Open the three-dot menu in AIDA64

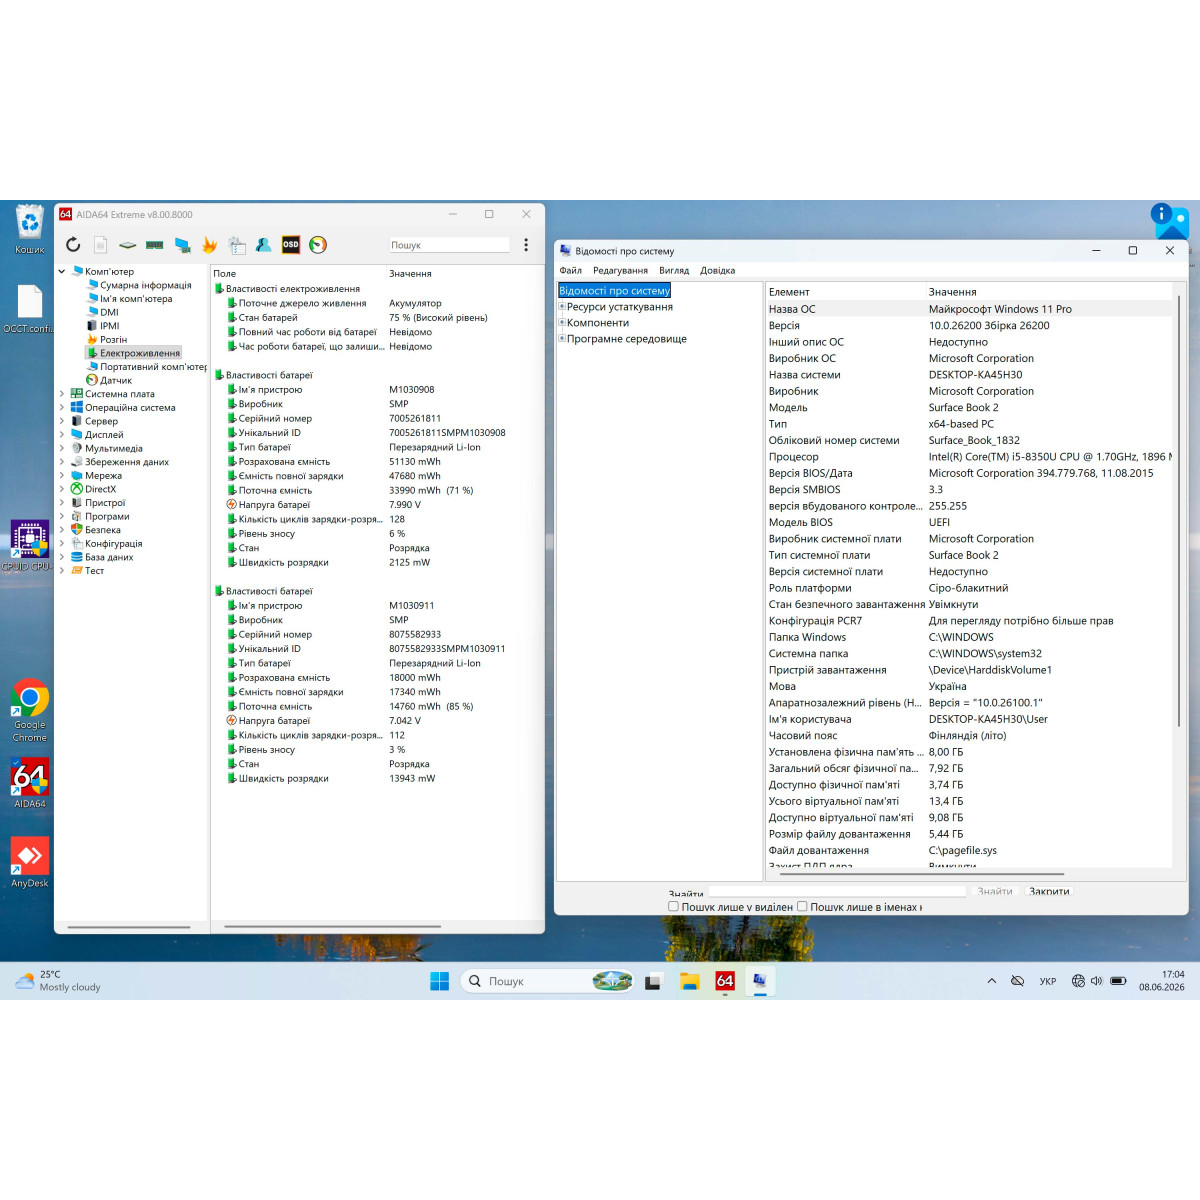click(526, 245)
